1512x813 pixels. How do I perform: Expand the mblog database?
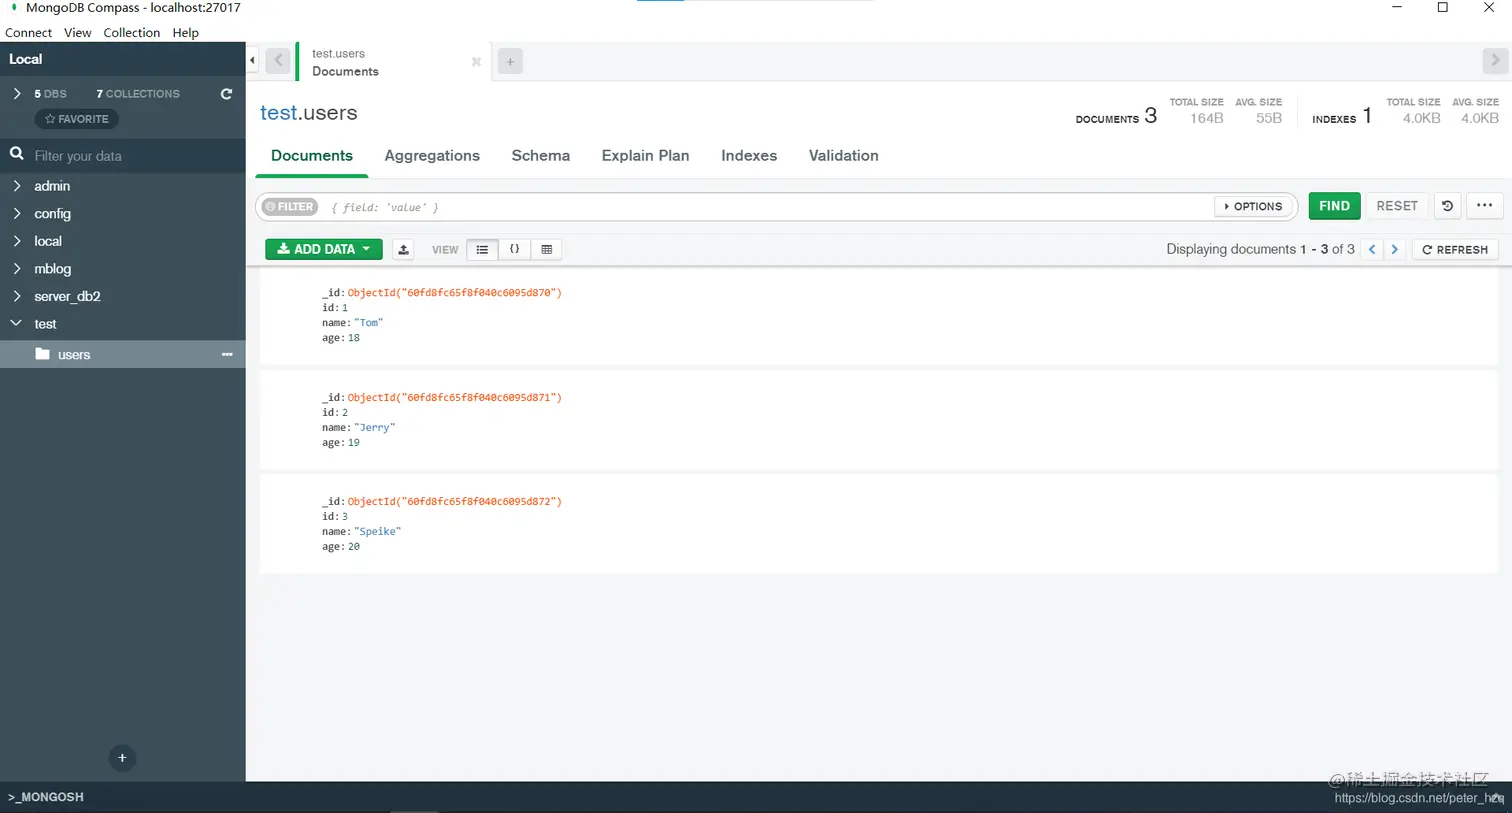coord(17,268)
